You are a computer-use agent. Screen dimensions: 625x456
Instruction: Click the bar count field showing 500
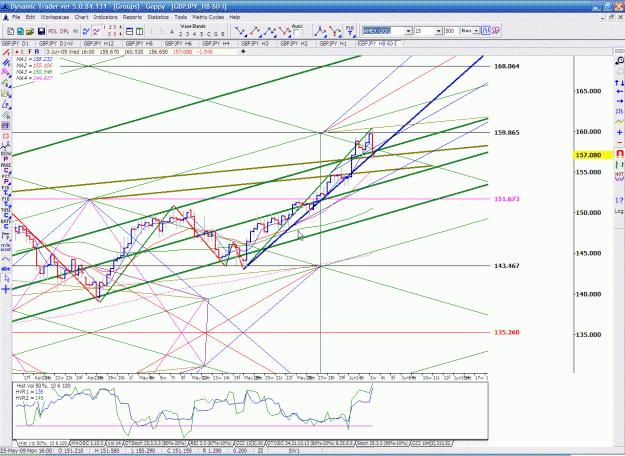click(x=451, y=31)
